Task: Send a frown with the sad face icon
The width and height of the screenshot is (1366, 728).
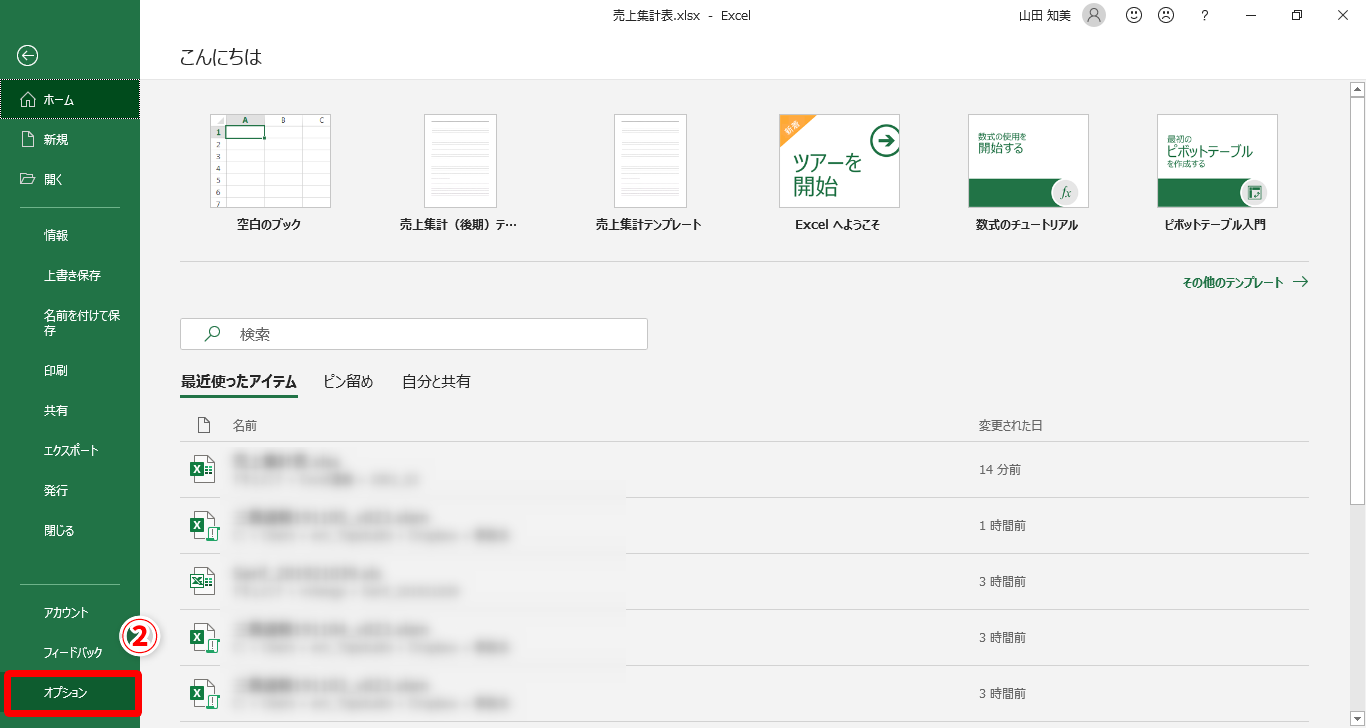Action: pyautogui.click(x=1166, y=15)
